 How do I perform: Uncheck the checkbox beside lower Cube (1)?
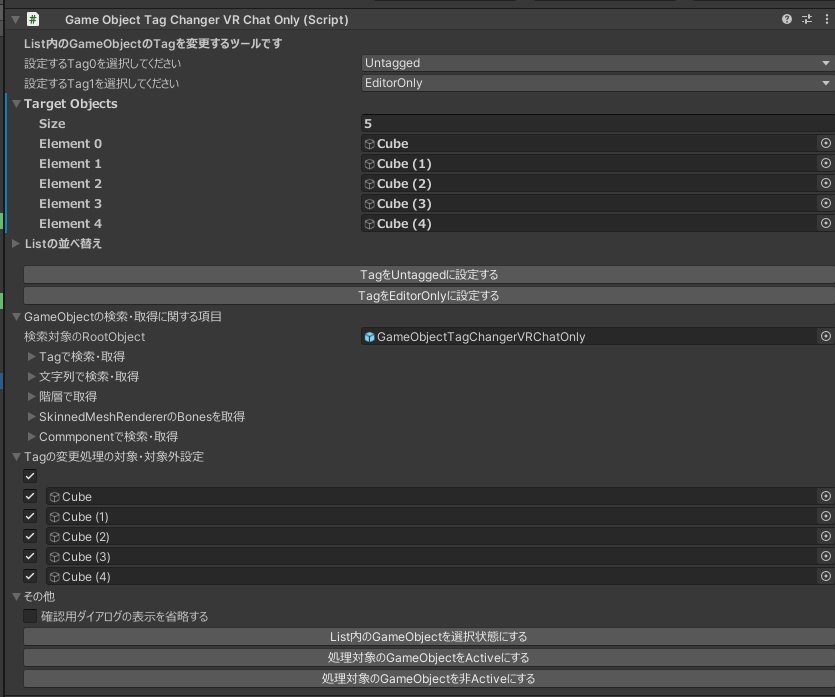[30, 516]
